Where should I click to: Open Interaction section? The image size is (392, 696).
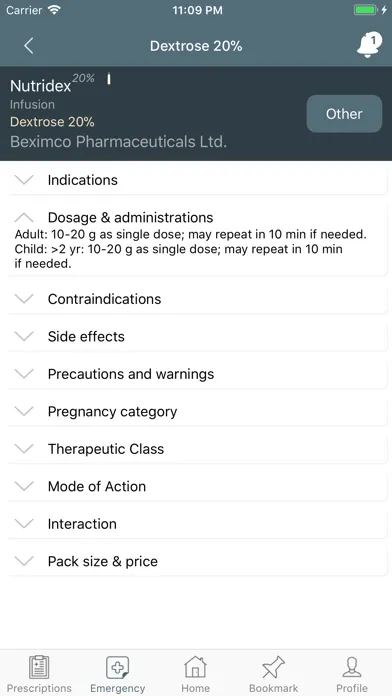pos(197,524)
